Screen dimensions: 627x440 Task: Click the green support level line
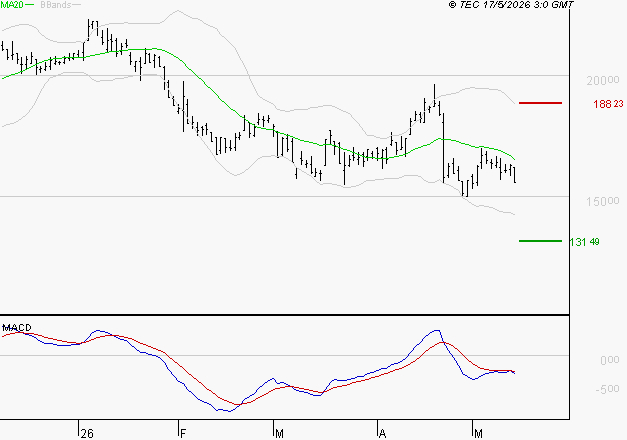pos(540,241)
